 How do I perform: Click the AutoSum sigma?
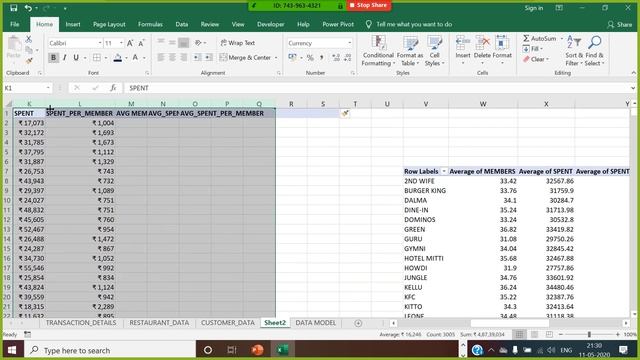coord(527,38)
